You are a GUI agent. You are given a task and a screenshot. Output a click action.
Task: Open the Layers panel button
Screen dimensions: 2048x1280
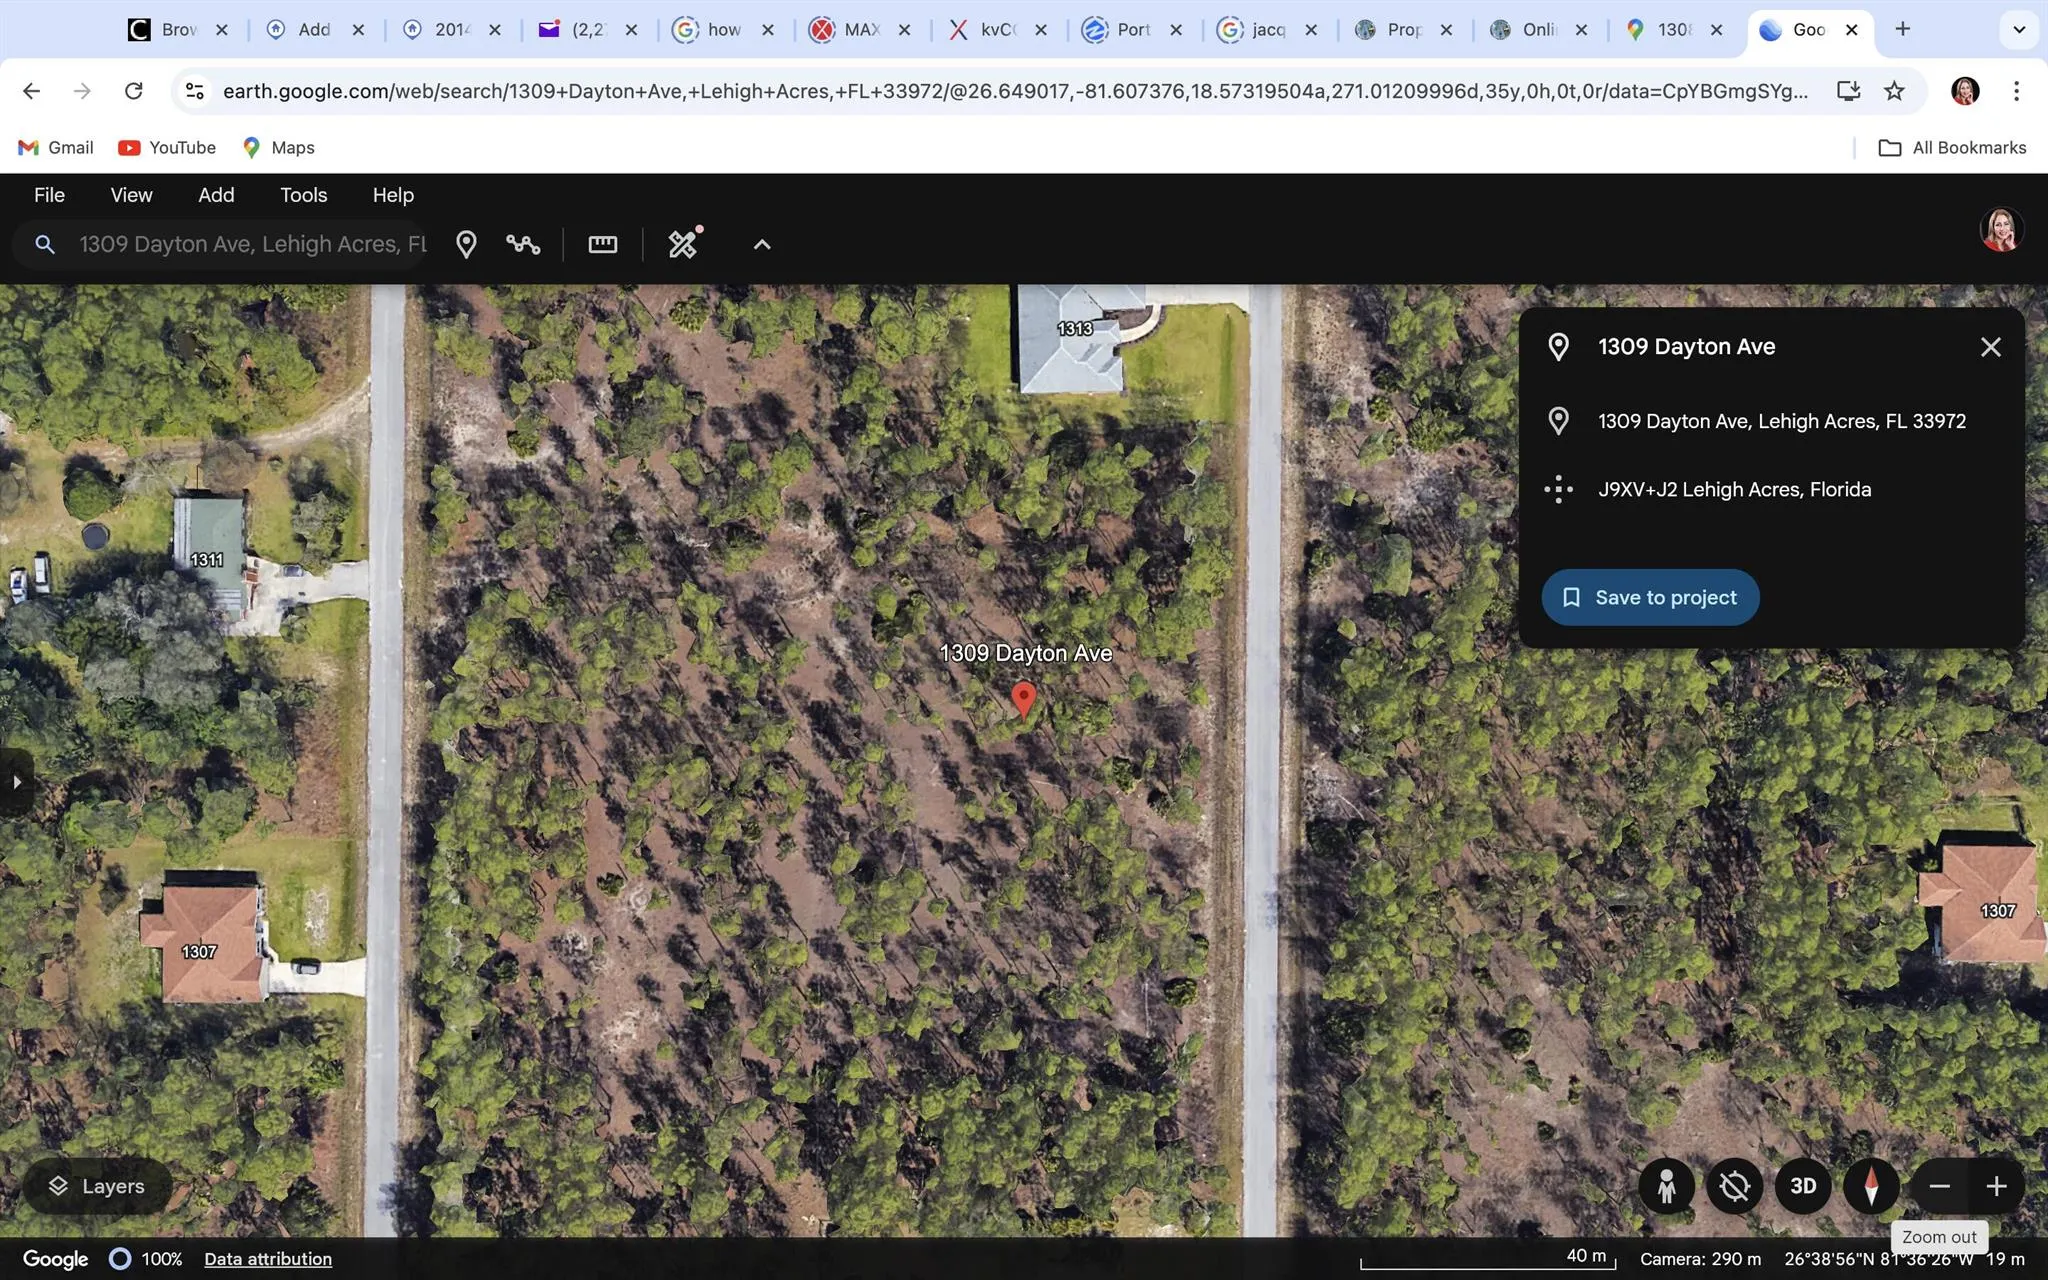coord(97,1186)
